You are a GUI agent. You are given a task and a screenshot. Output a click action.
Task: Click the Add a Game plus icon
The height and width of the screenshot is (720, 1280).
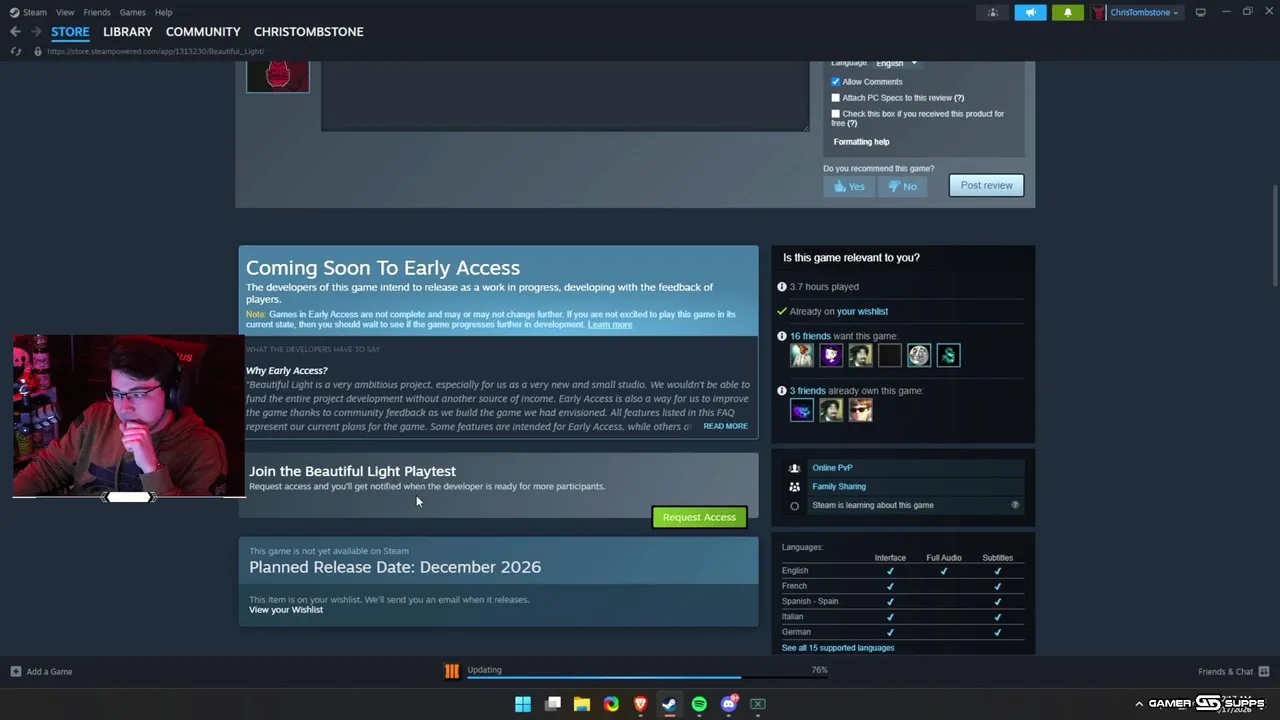click(x=15, y=672)
